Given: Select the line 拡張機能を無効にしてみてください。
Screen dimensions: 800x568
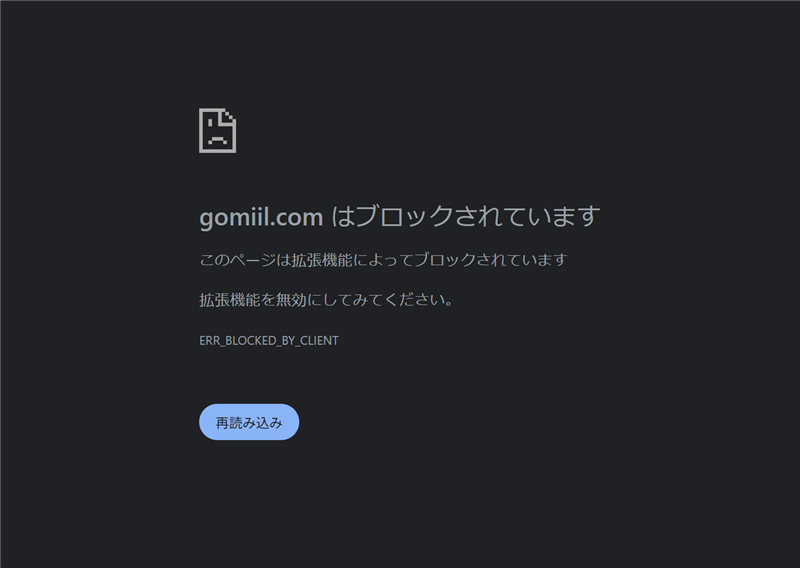Looking at the screenshot, I should coord(327,300).
